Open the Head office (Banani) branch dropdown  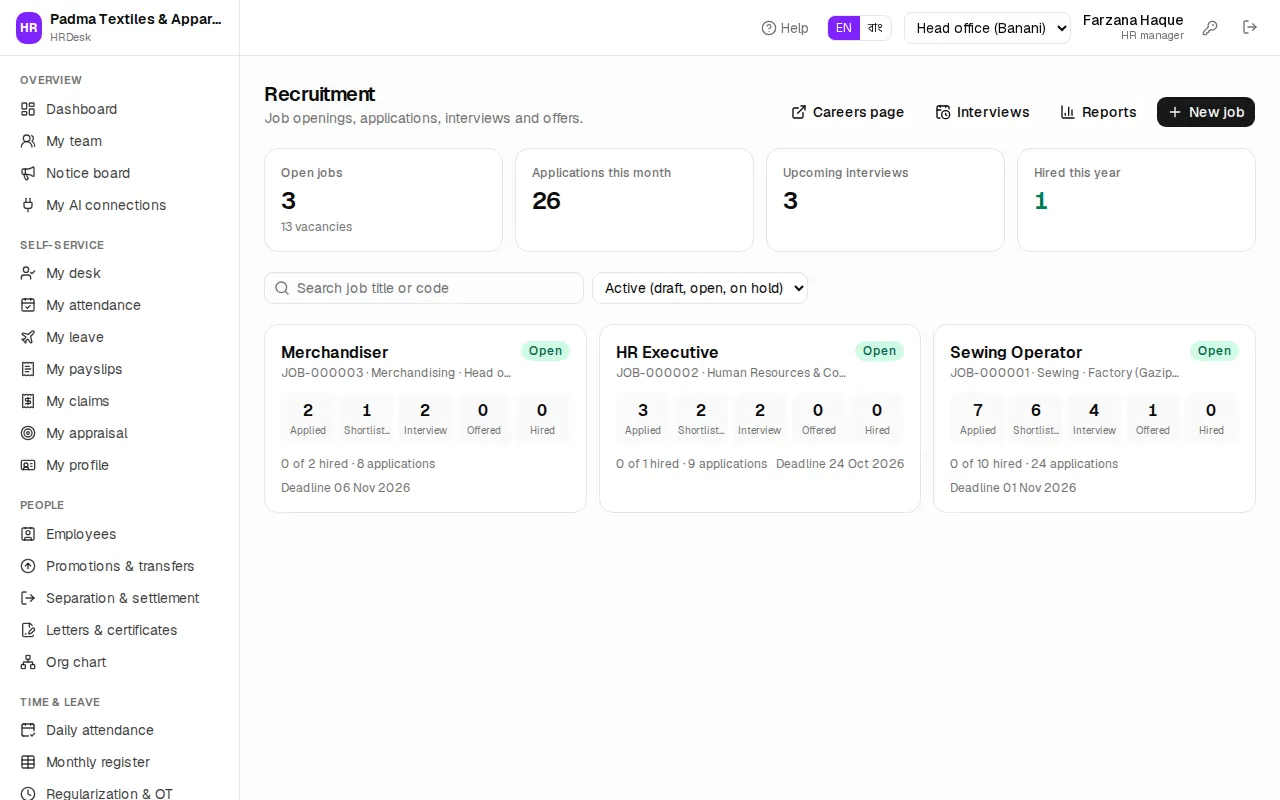tap(987, 28)
